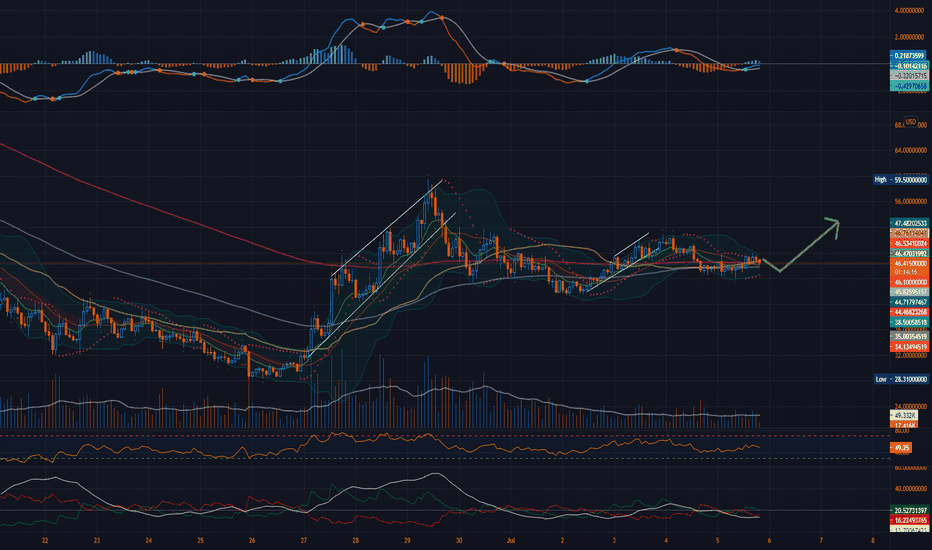Click the volume label 49.332K
932x550 pixels.
[903, 415]
